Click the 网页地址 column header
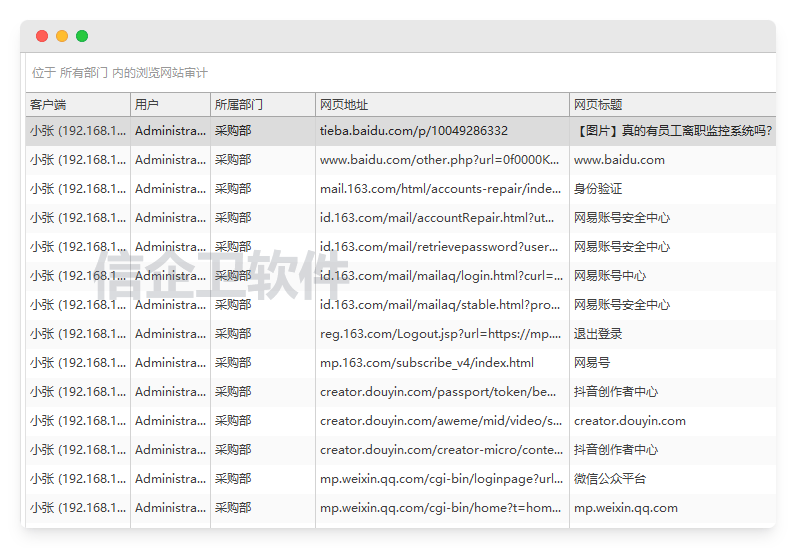This screenshot has width=796, height=548. coord(441,104)
